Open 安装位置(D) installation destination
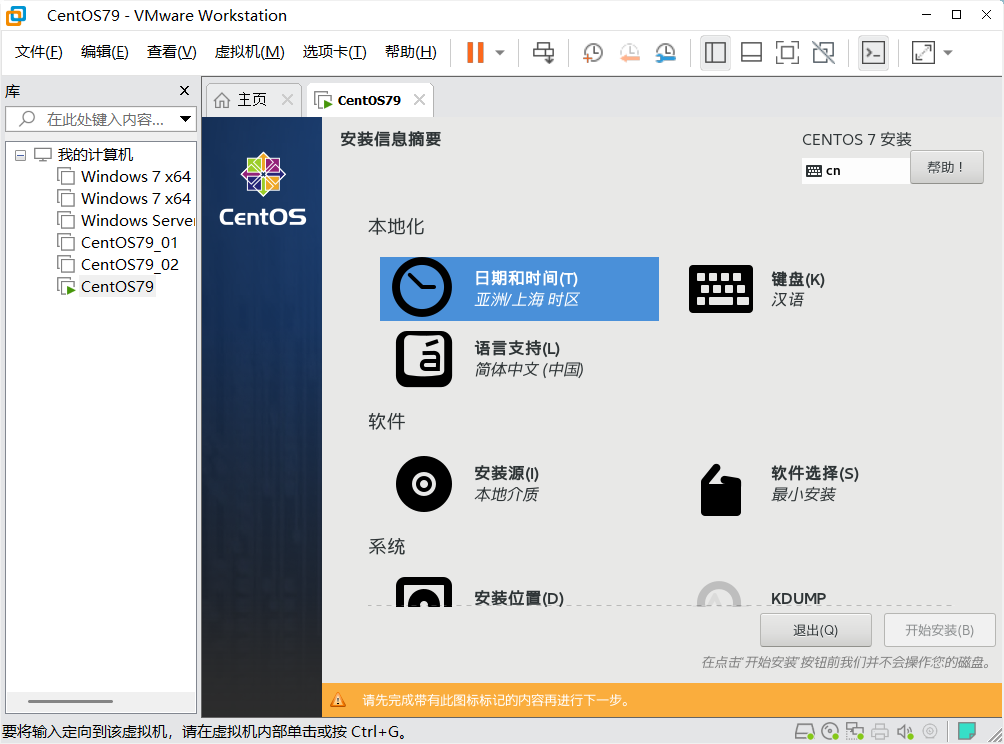This screenshot has height=744, width=1004. pyautogui.click(x=480, y=594)
